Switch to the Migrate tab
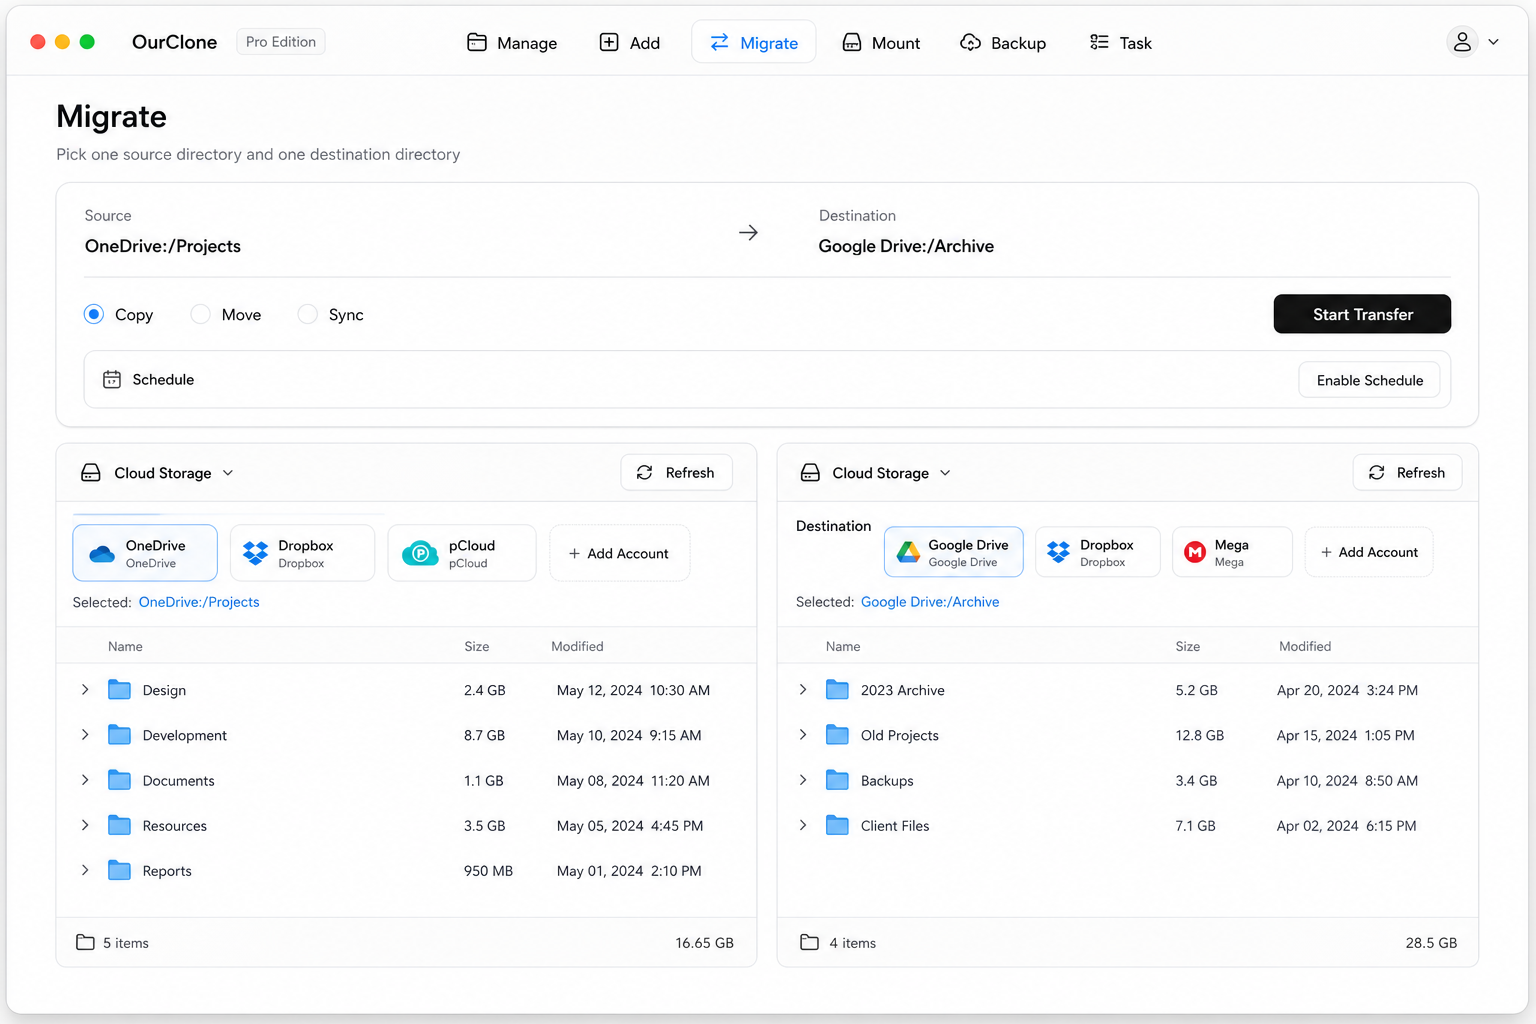1536x1024 pixels. click(754, 42)
